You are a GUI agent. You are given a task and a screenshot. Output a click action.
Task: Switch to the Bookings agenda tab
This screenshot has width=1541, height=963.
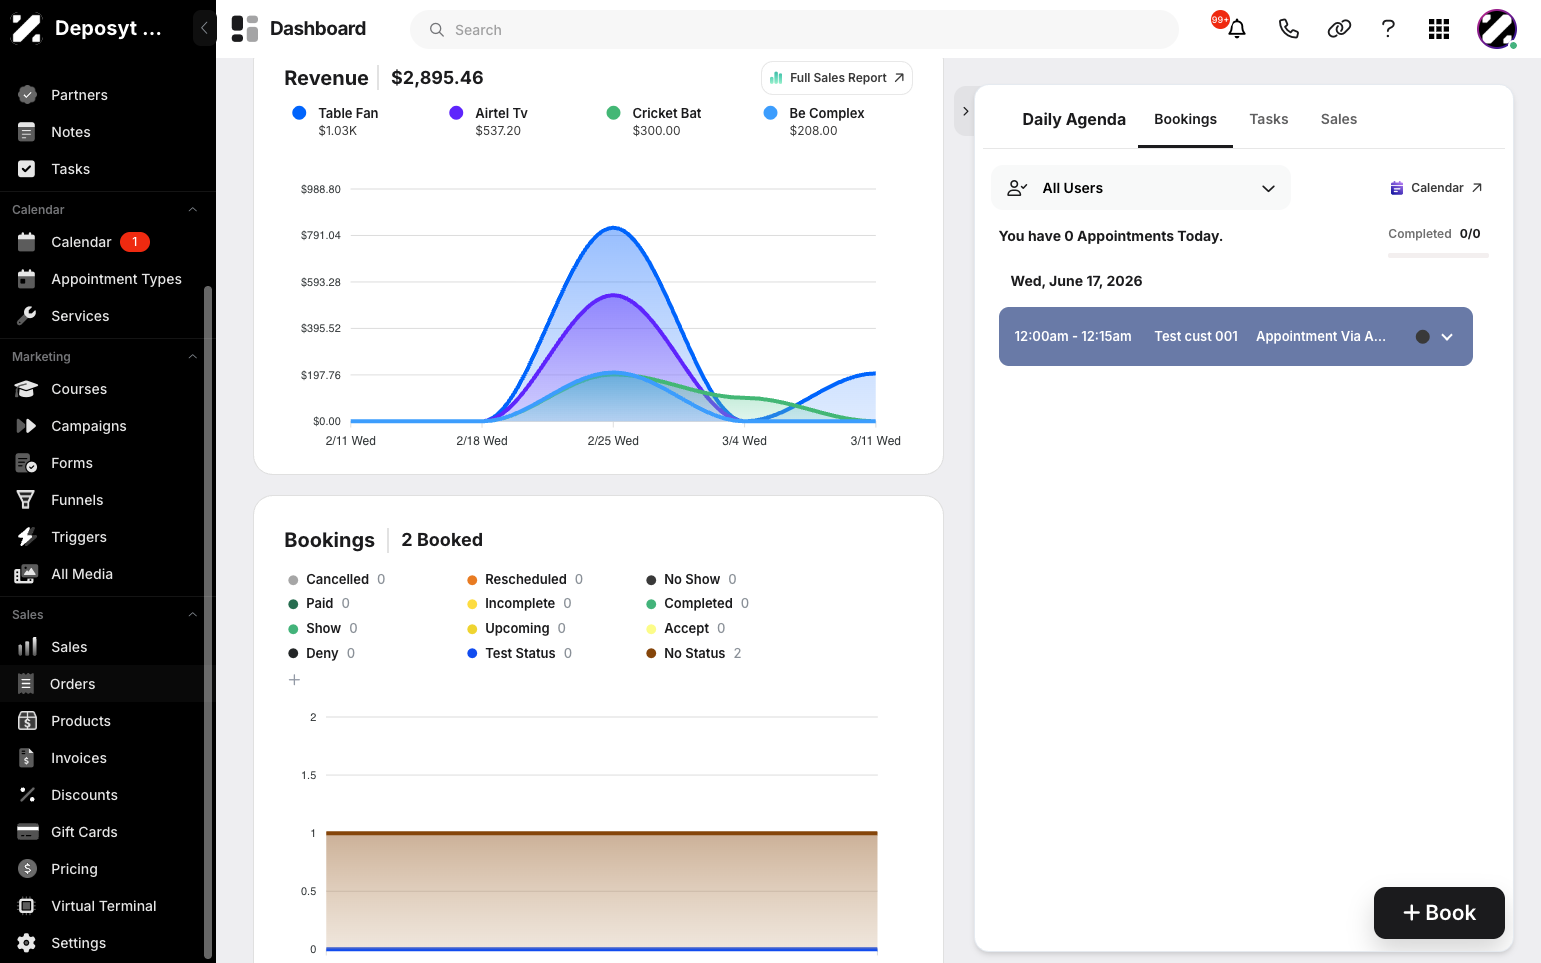(1185, 119)
